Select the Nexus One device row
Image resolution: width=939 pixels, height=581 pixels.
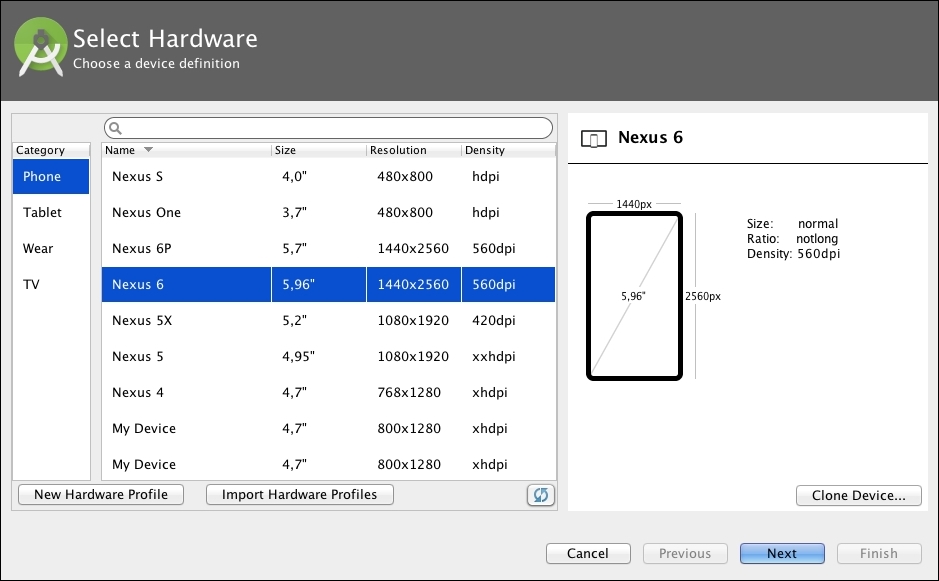coord(328,213)
